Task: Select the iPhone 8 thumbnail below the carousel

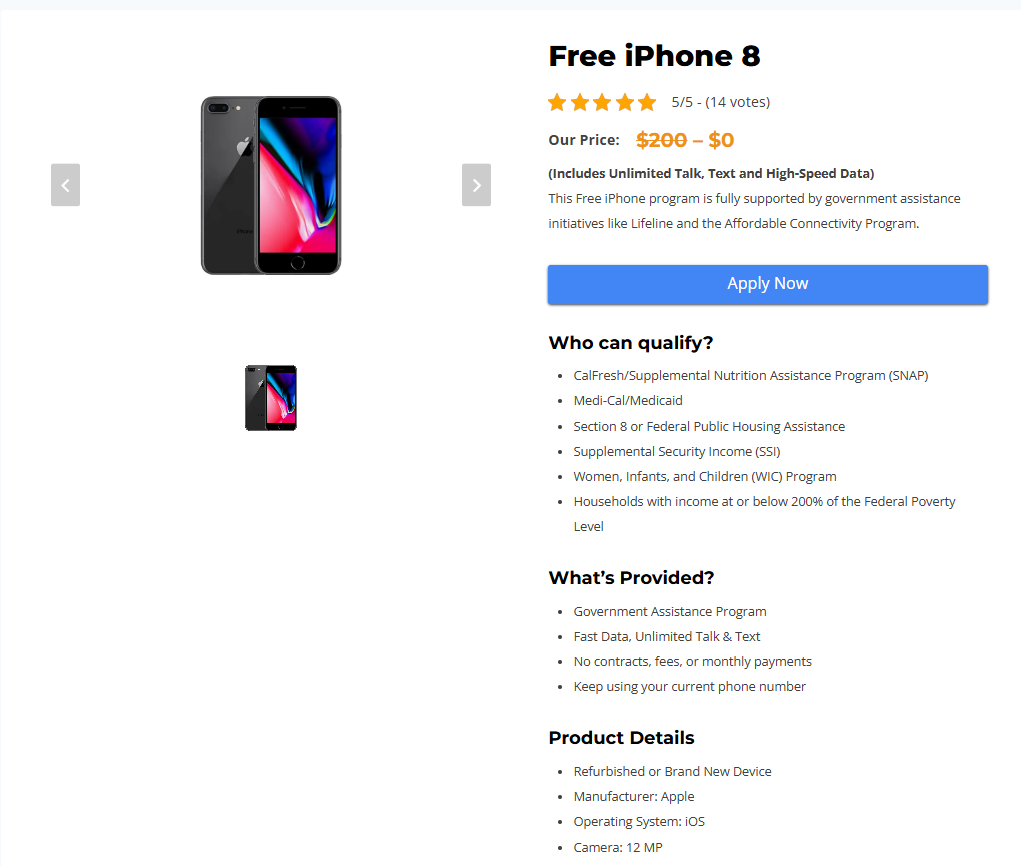Action: (x=270, y=397)
